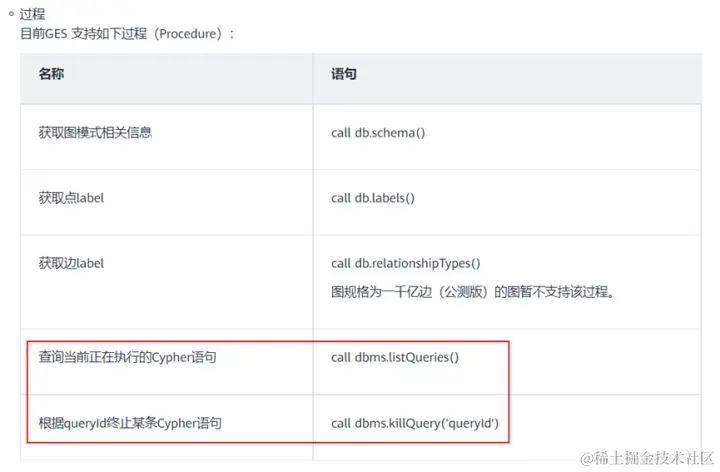
Task: Click the '查询当前正在执行的Cypher语句' cell
Action: 127,357
